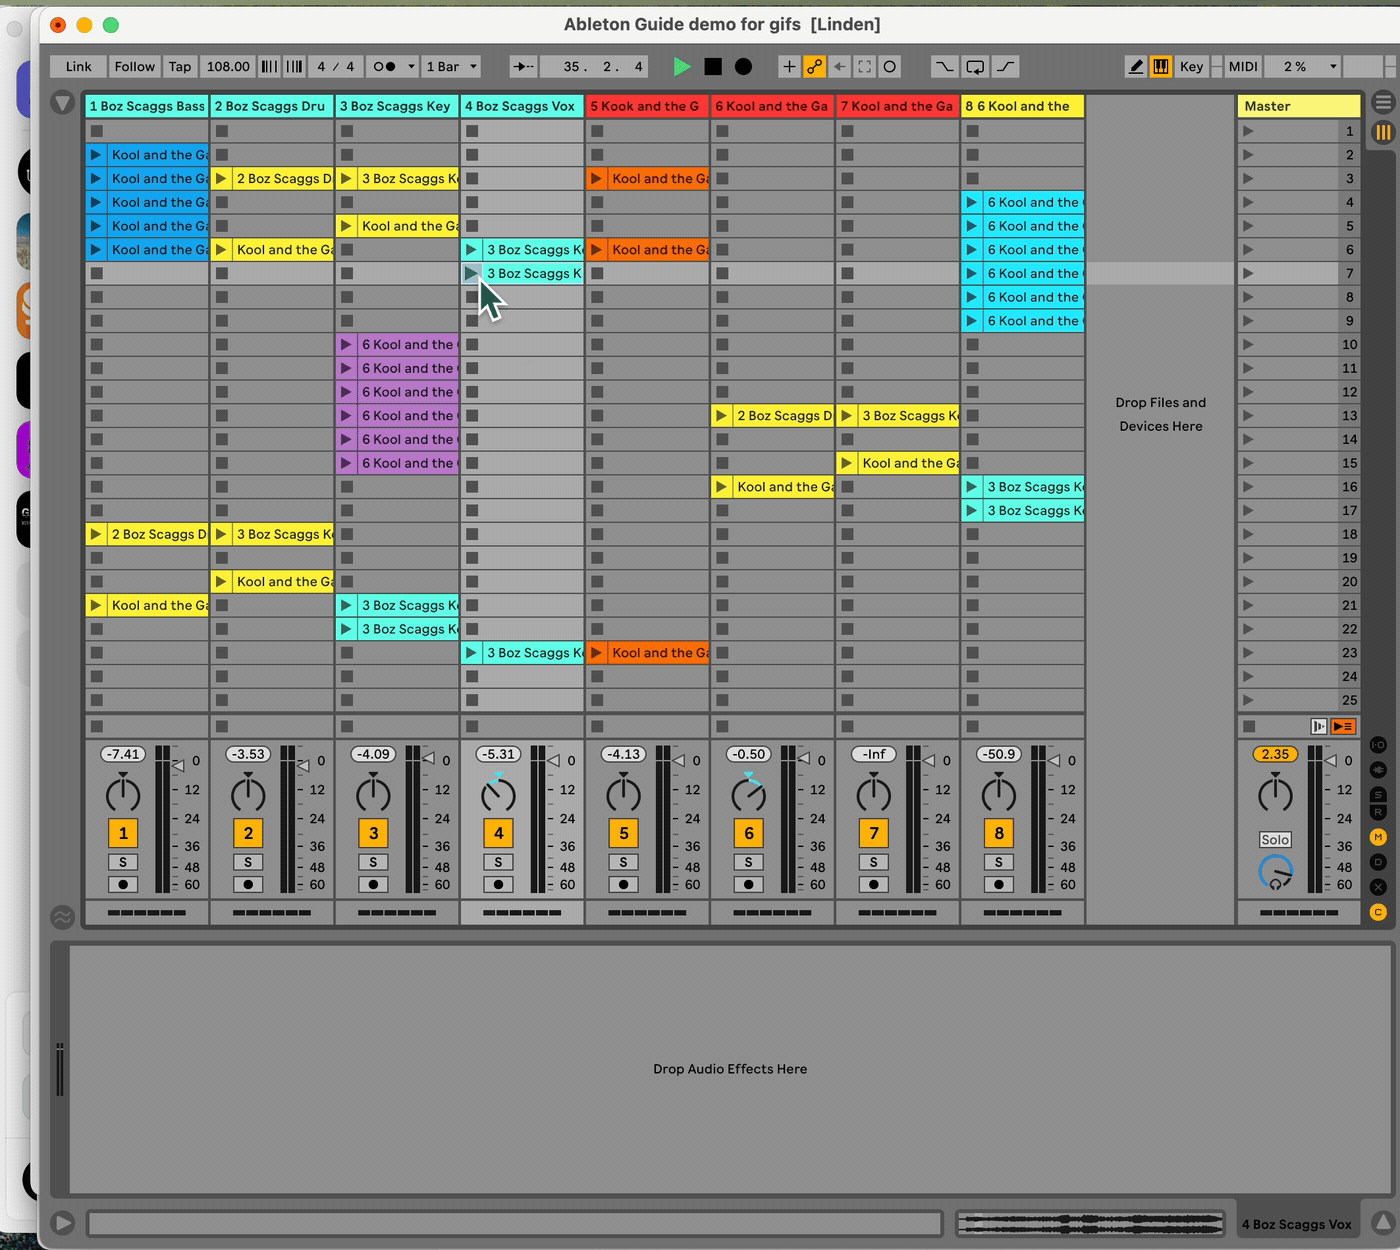Toggle the Computer MIDI Keyboard icon
Viewport: 1400px width, 1250px height.
1161,67
